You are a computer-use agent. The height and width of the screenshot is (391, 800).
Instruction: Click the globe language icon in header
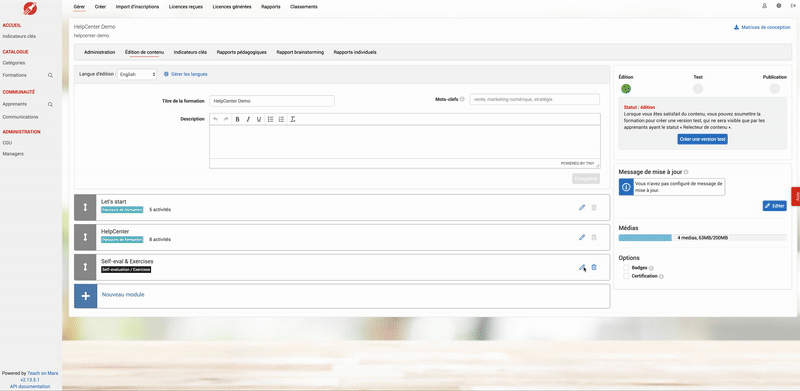[779, 6]
